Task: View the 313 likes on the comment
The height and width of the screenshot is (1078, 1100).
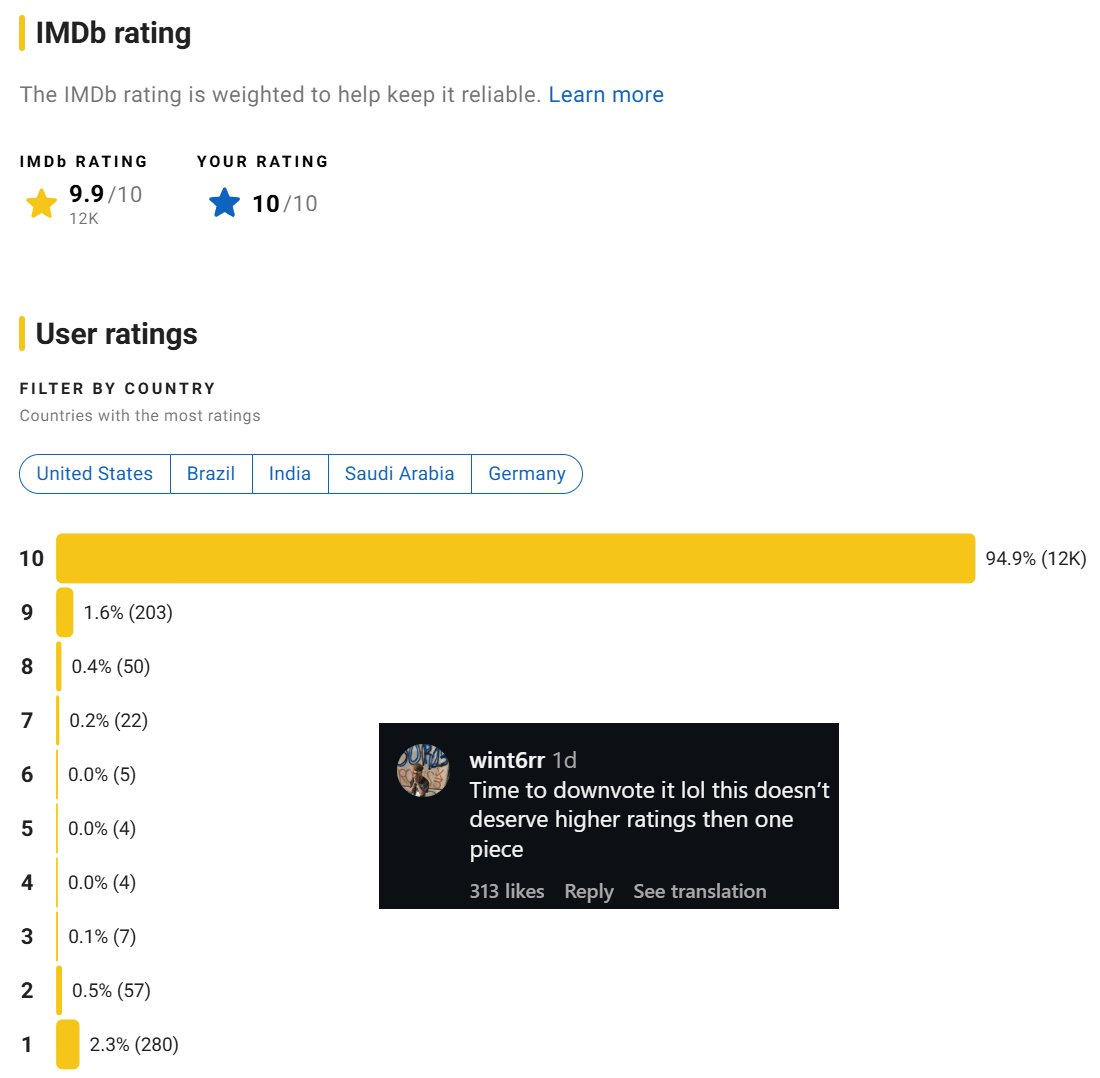Action: click(507, 891)
